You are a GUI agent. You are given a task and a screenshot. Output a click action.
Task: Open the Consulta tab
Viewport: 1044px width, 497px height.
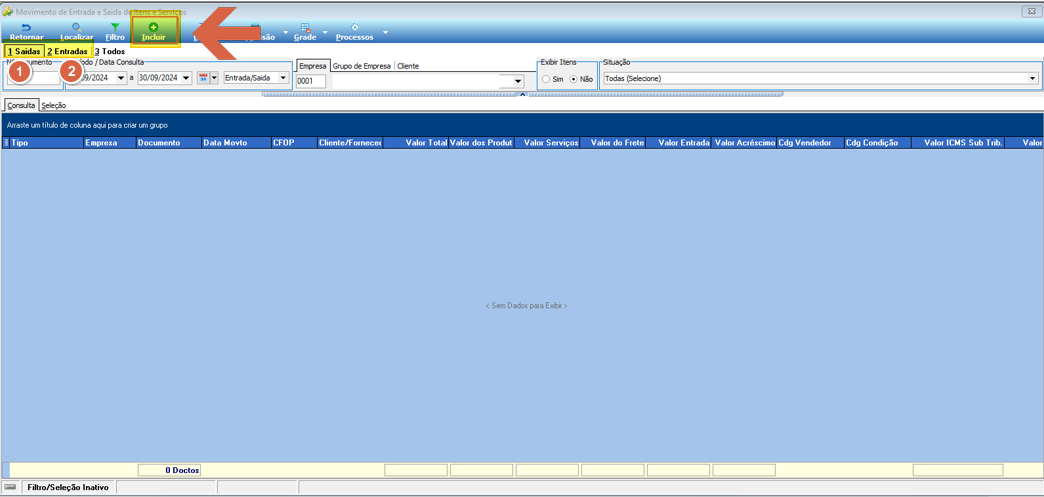pyautogui.click(x=21, y=105)
